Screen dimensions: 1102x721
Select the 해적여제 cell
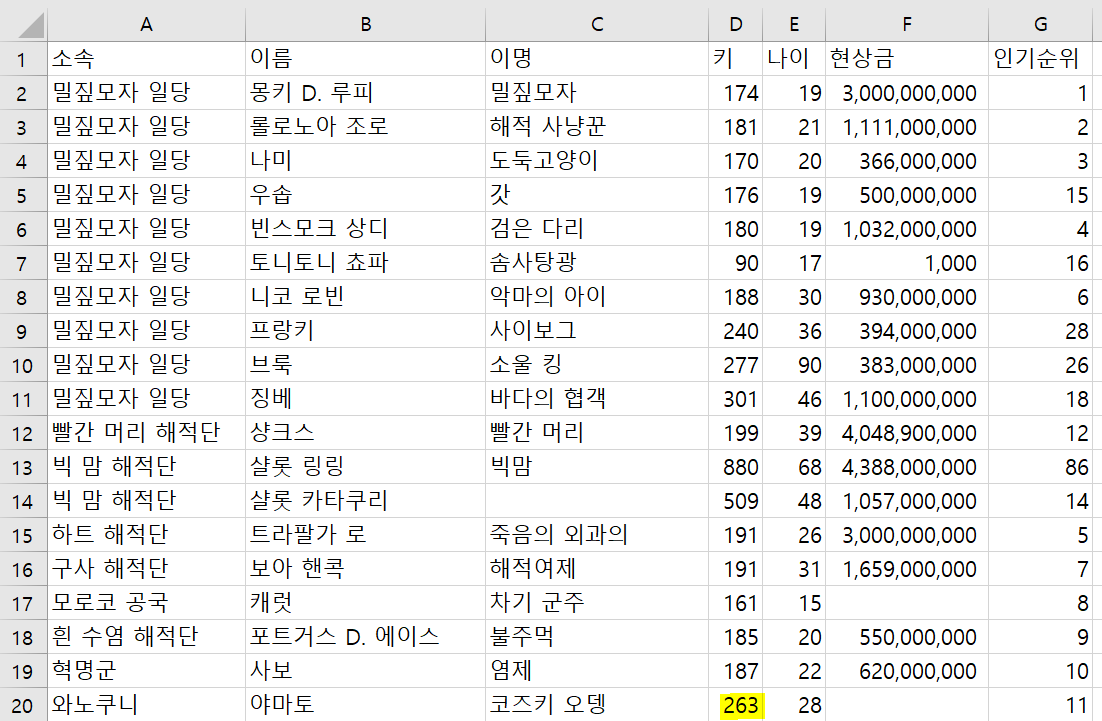coord(597,569)
